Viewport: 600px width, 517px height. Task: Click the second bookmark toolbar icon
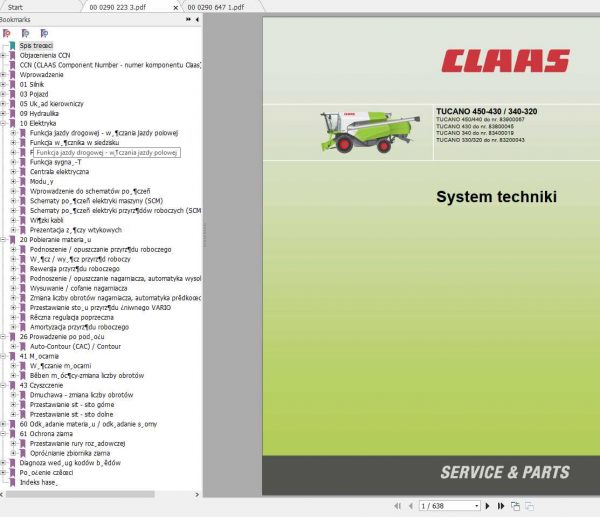tap(25, 34)
